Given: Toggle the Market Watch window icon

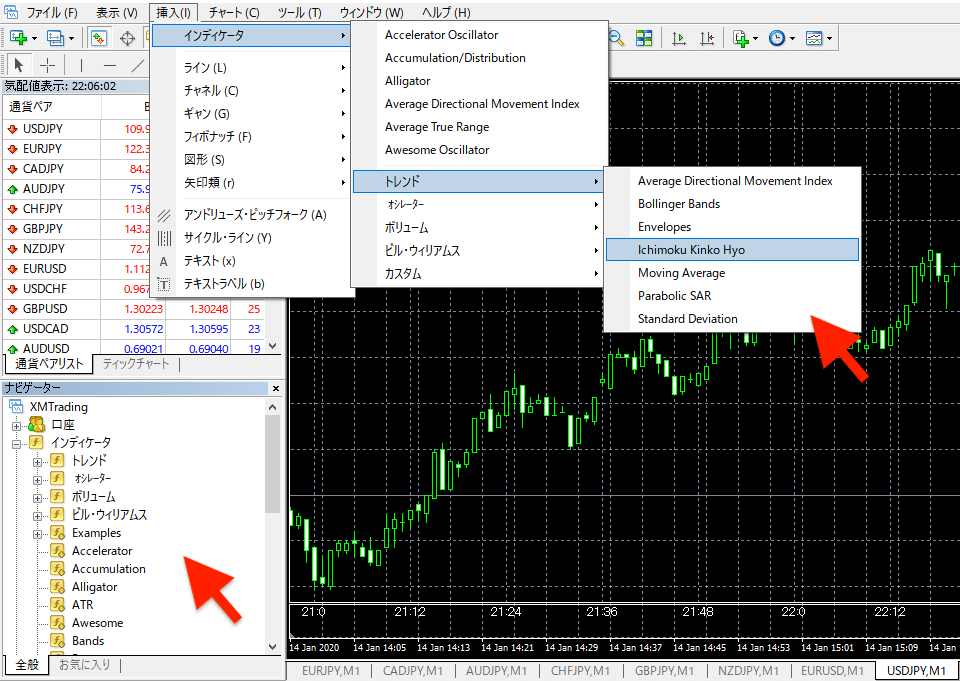Looking at the screenshot, I should pyautogui.click(x=99, y=38).
